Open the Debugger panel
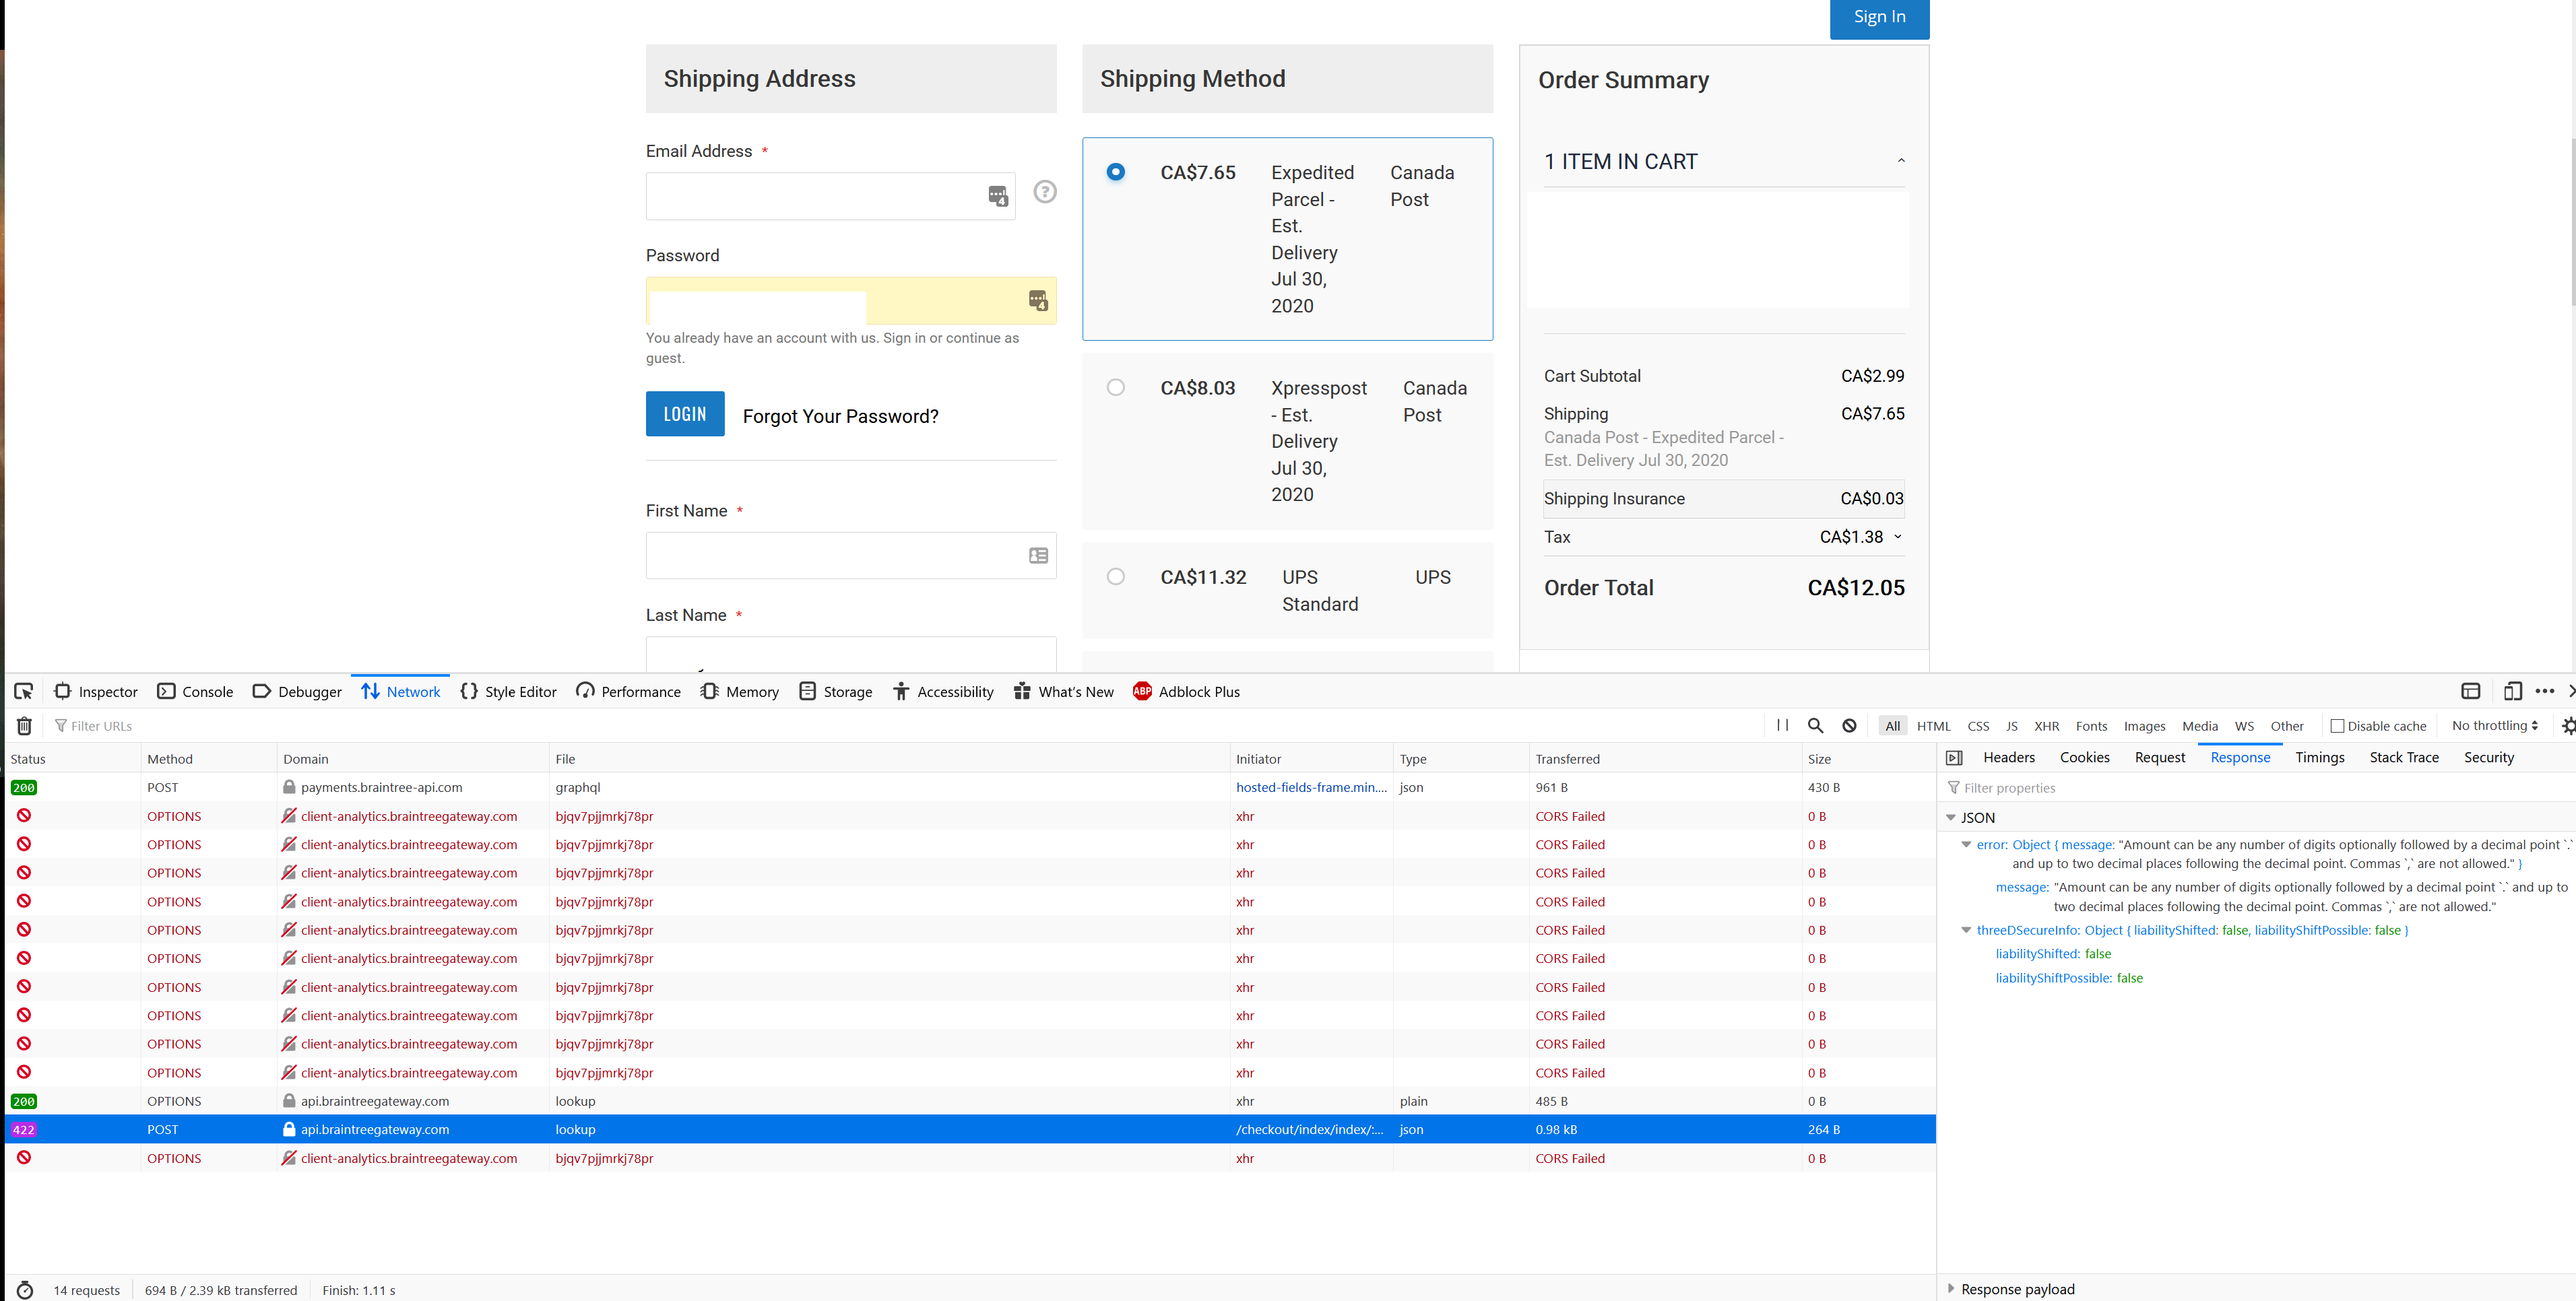 click(x=297, y=691)
